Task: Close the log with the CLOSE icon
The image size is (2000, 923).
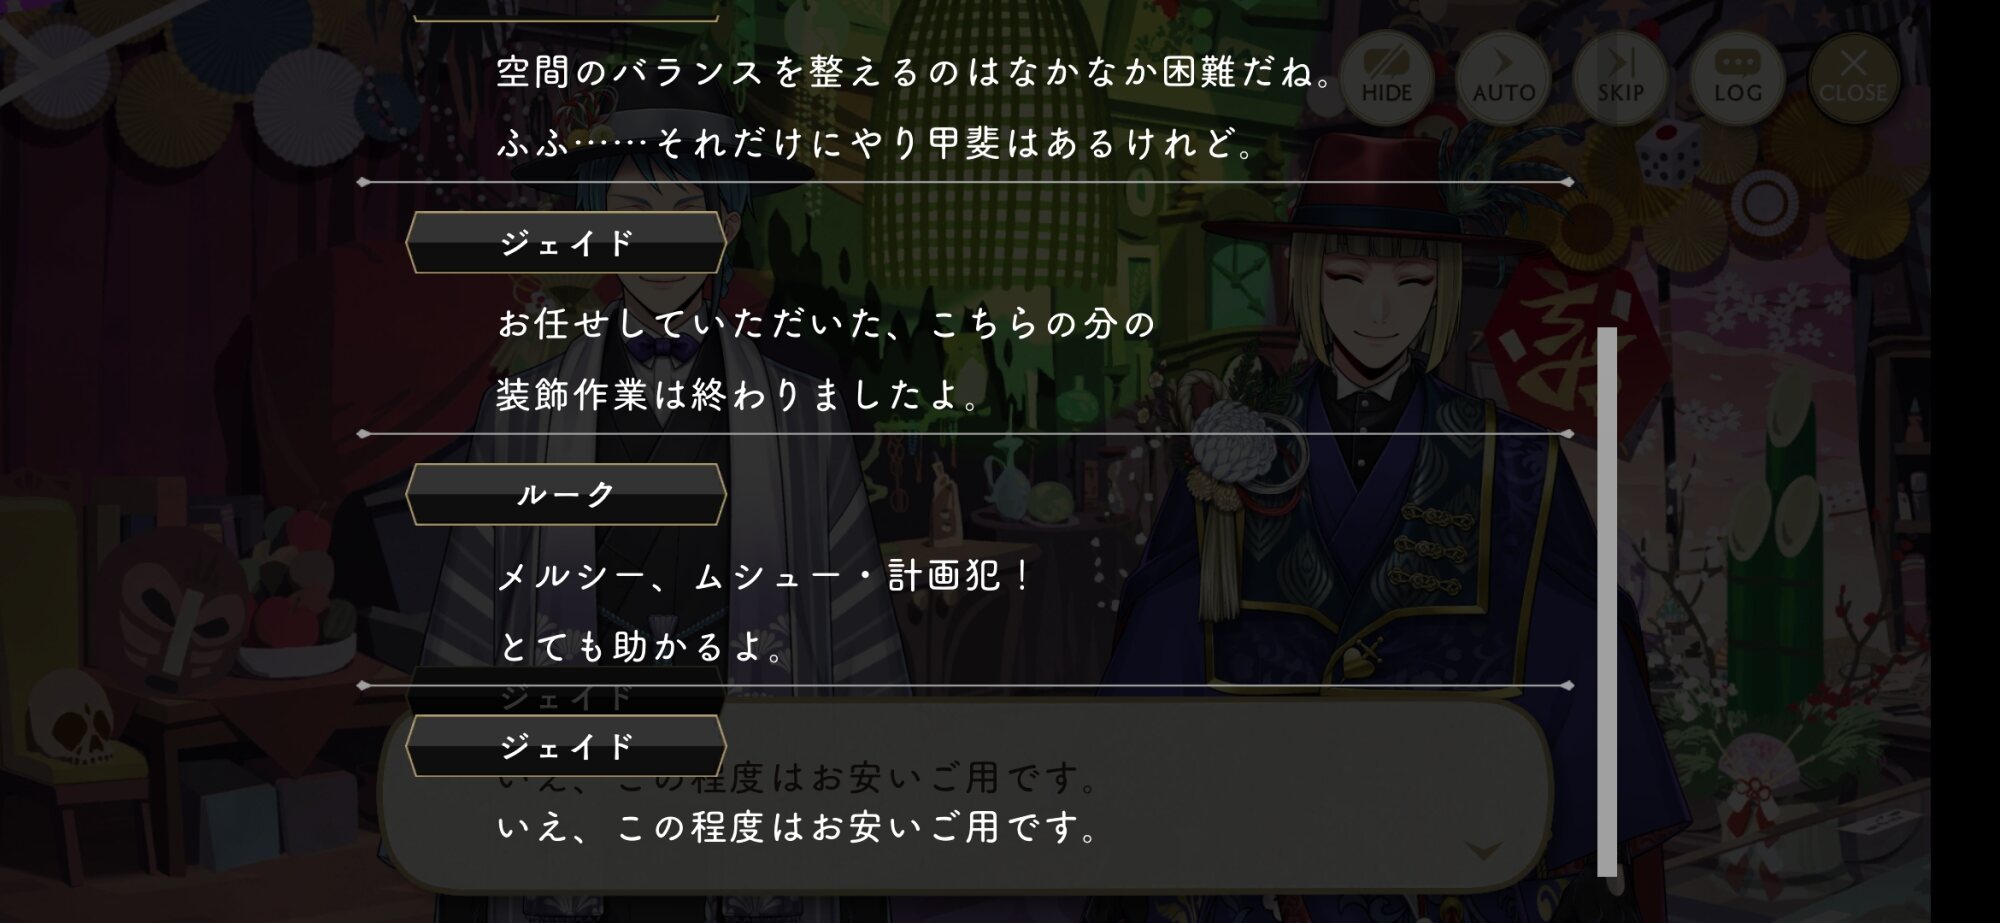Action: pyautogui.click(x=1853, y=76)
